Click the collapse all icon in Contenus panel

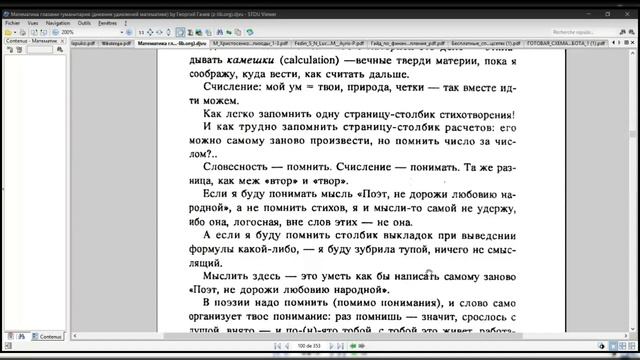click(19, 50)
